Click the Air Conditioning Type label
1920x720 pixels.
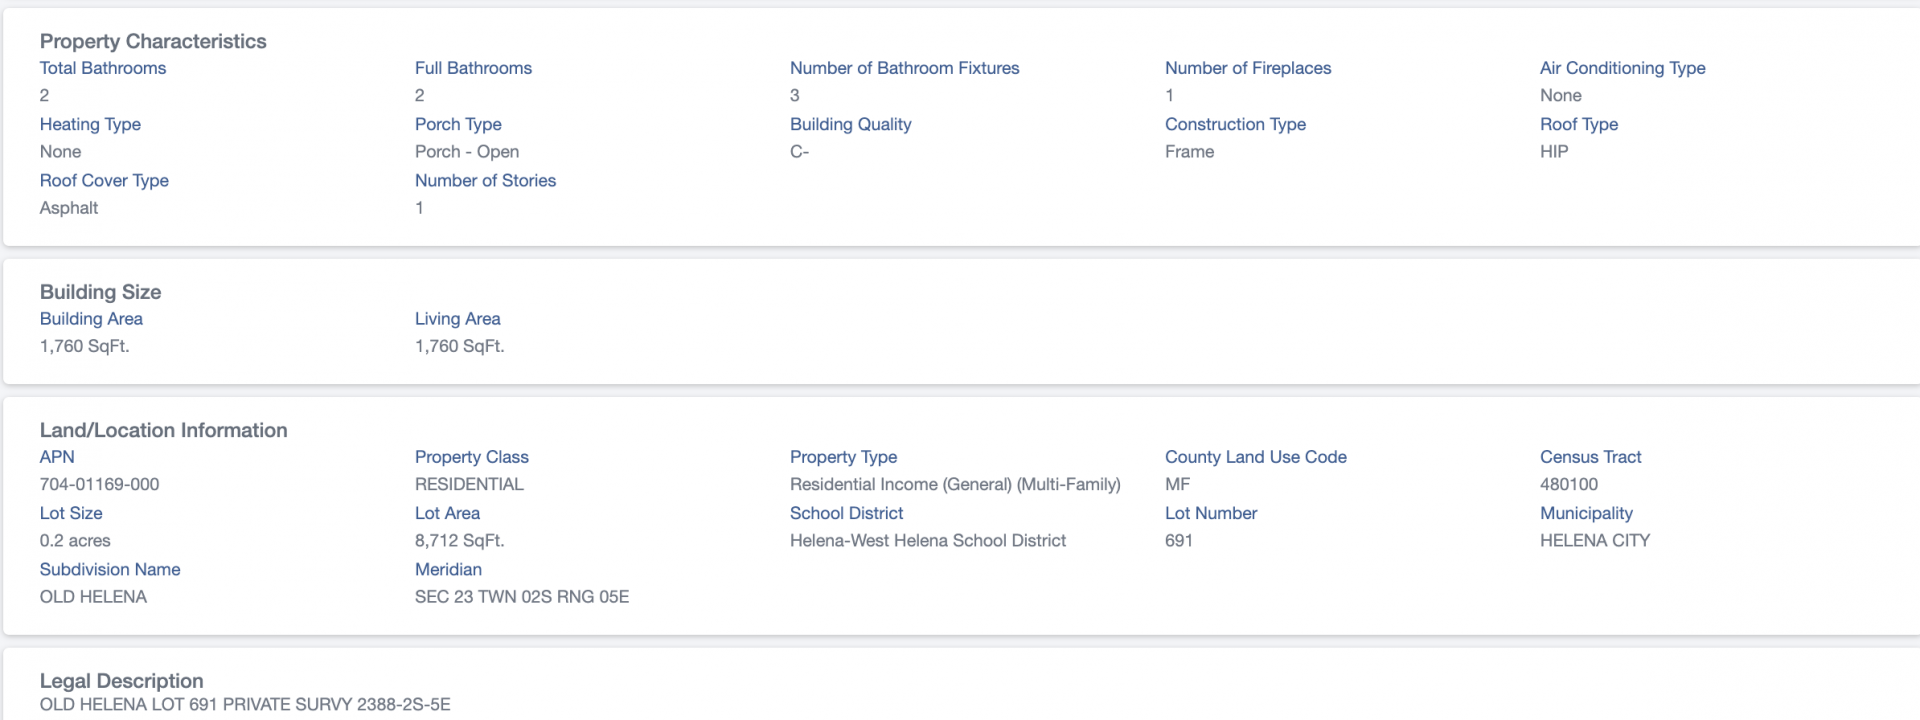pyautogui.click(x=1623, y=68)
